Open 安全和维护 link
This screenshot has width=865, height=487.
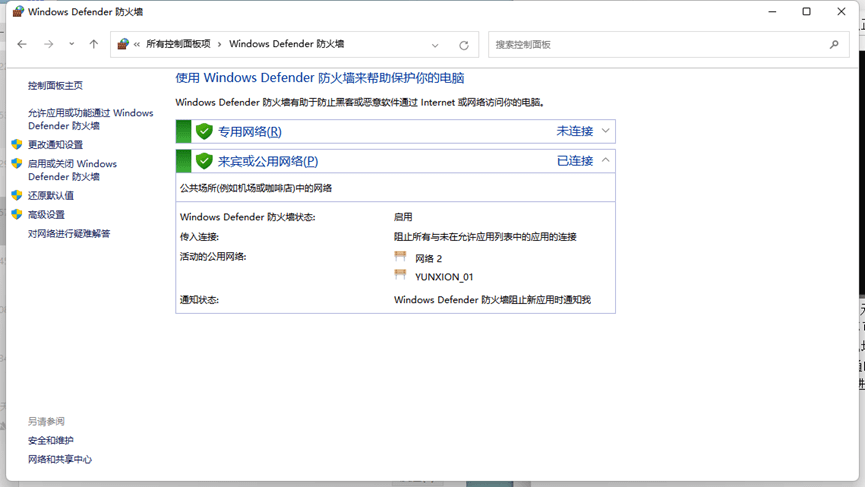click(x=51, y=440)
